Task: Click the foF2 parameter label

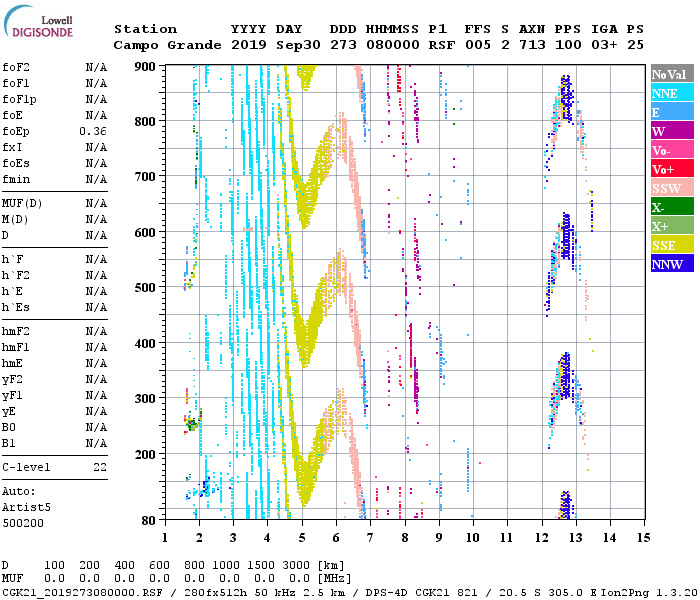Action: (16, 67)
